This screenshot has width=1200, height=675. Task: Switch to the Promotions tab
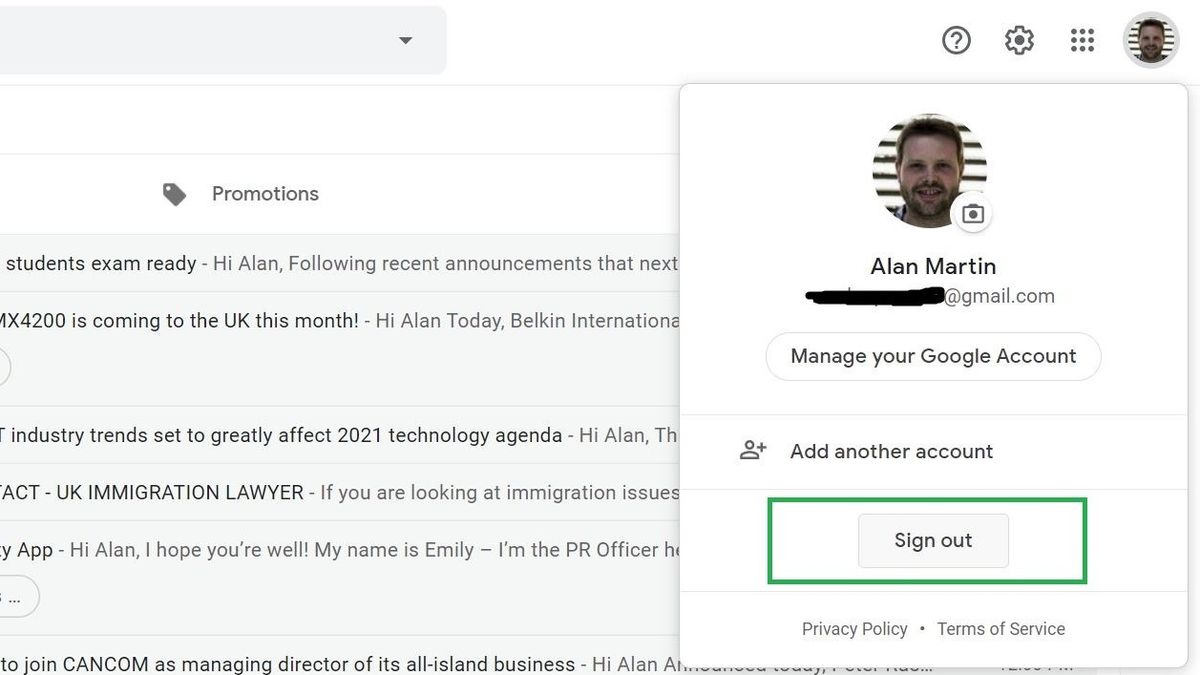264,194
